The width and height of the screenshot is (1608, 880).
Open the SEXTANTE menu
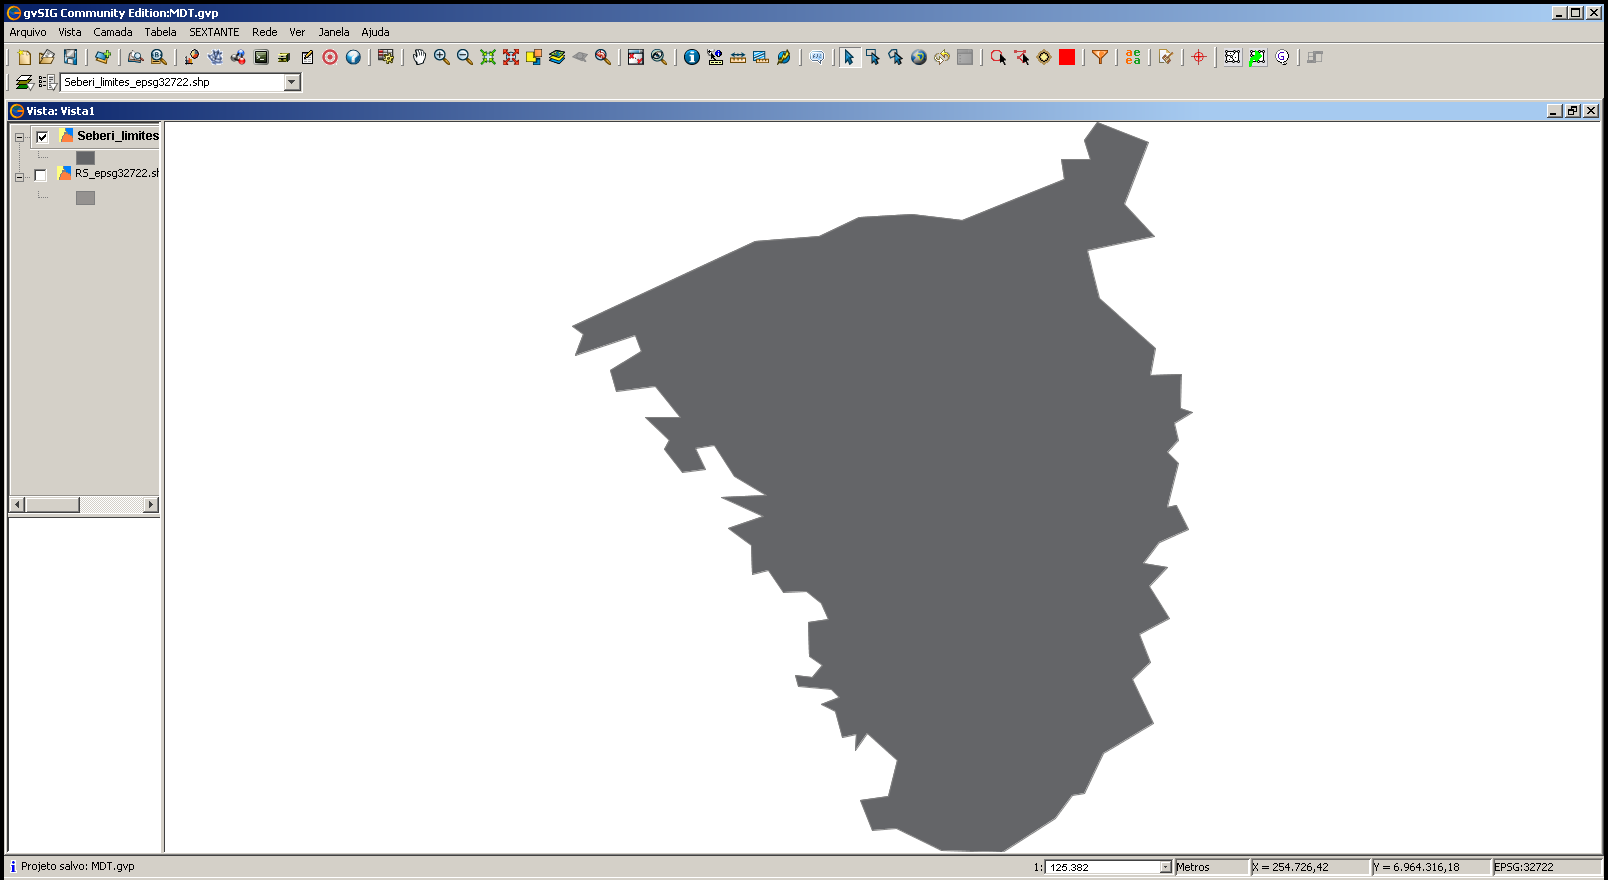pyautogui.click(x=214, y=32)
